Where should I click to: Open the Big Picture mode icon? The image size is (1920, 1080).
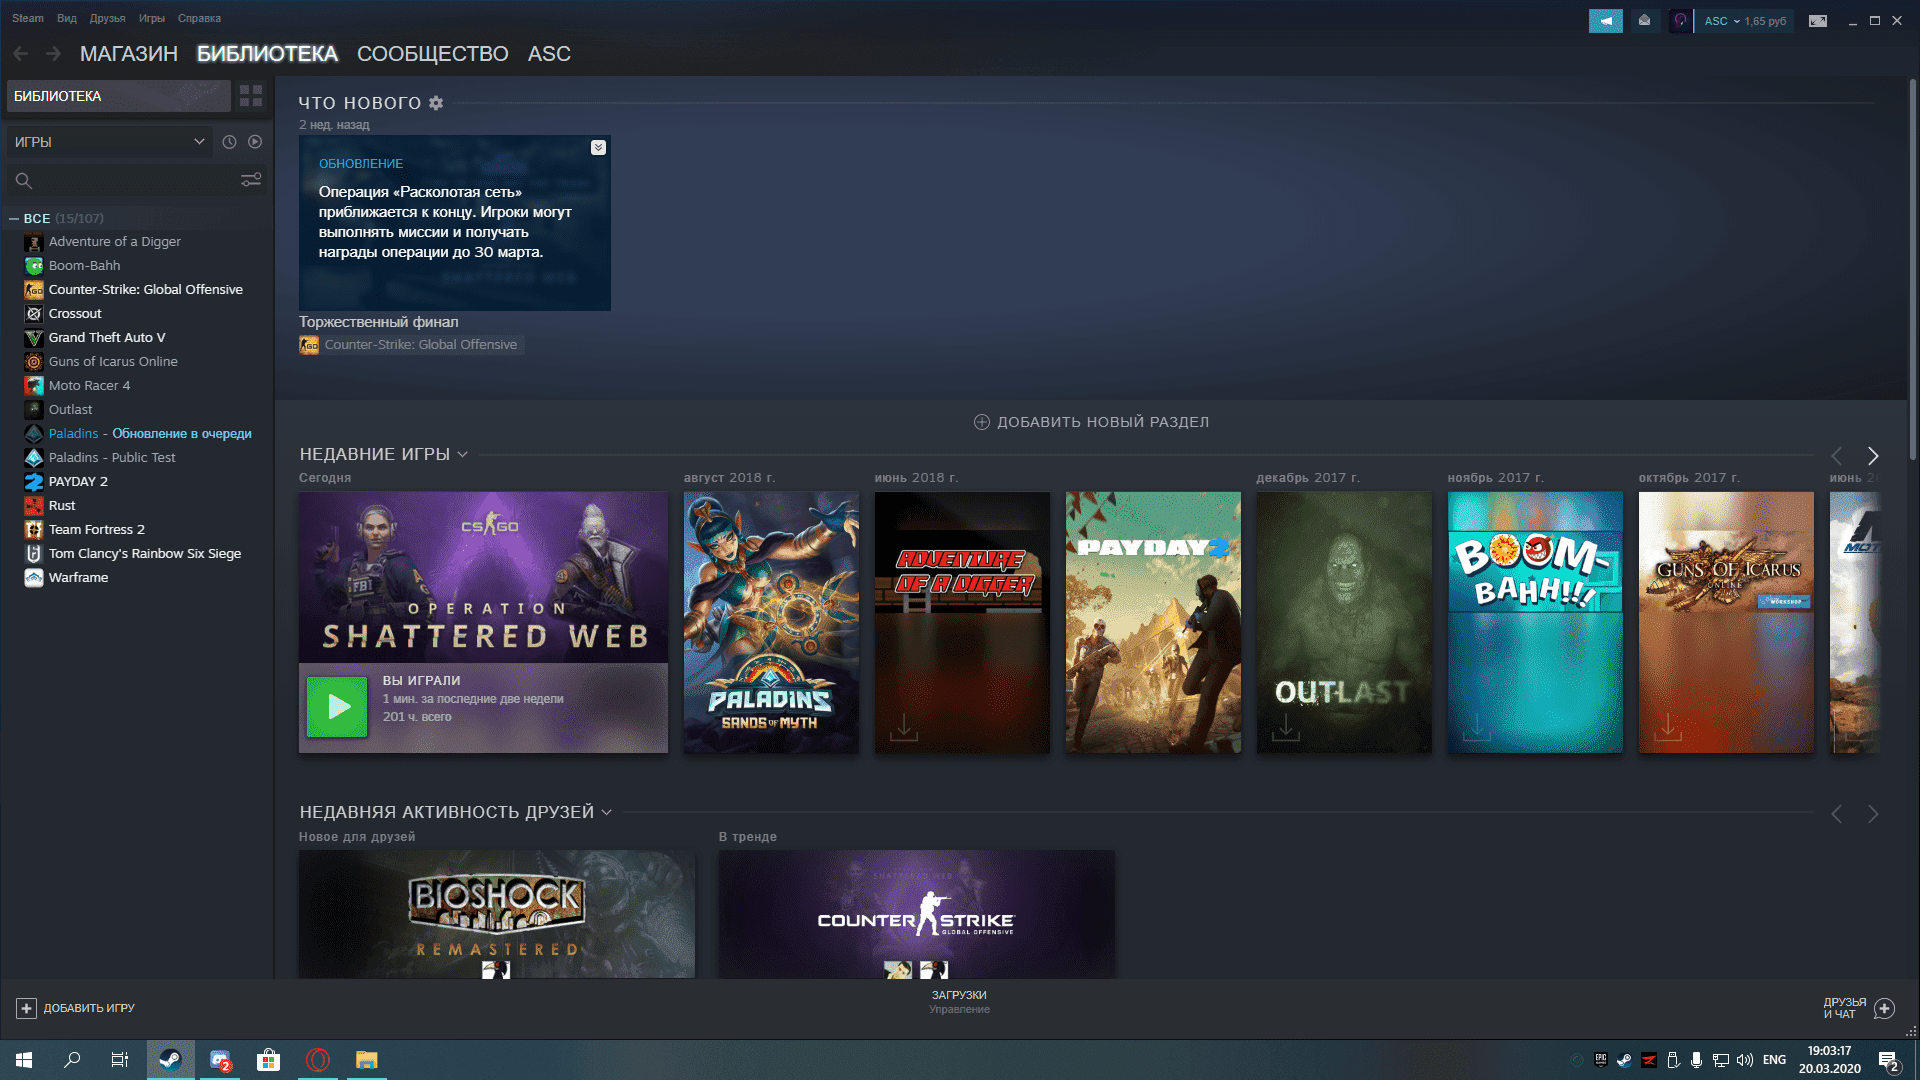coord(1817,21)
